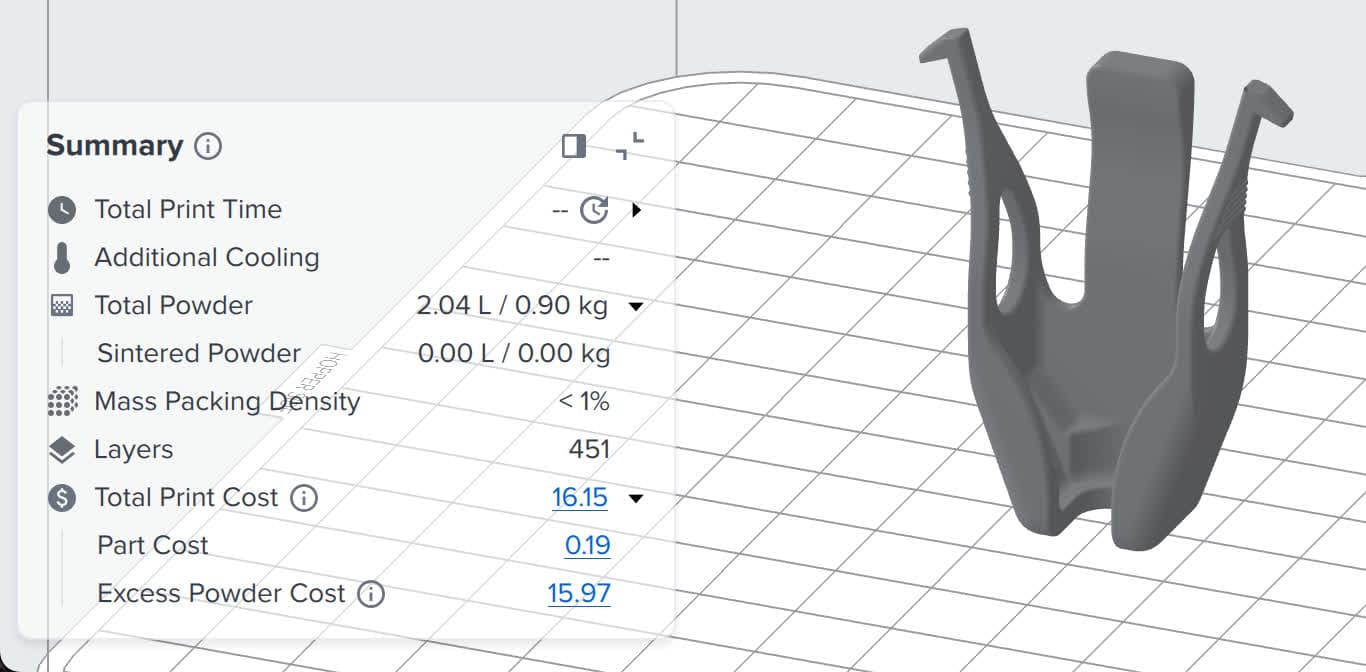Screen dimensions: 1366x672
Task: Click the Total Print Time label
Action: click(x=188, y=209)
